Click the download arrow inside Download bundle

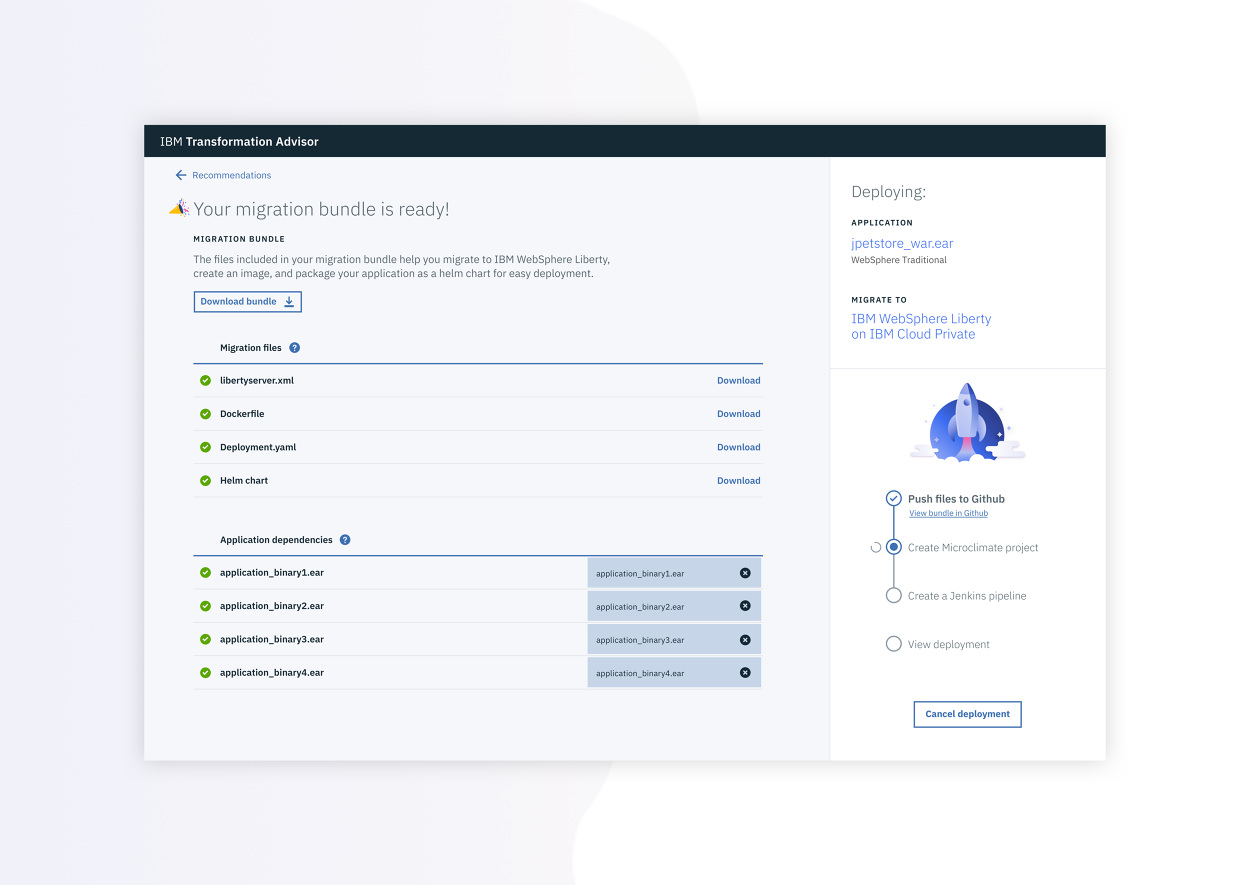[290, 301]
